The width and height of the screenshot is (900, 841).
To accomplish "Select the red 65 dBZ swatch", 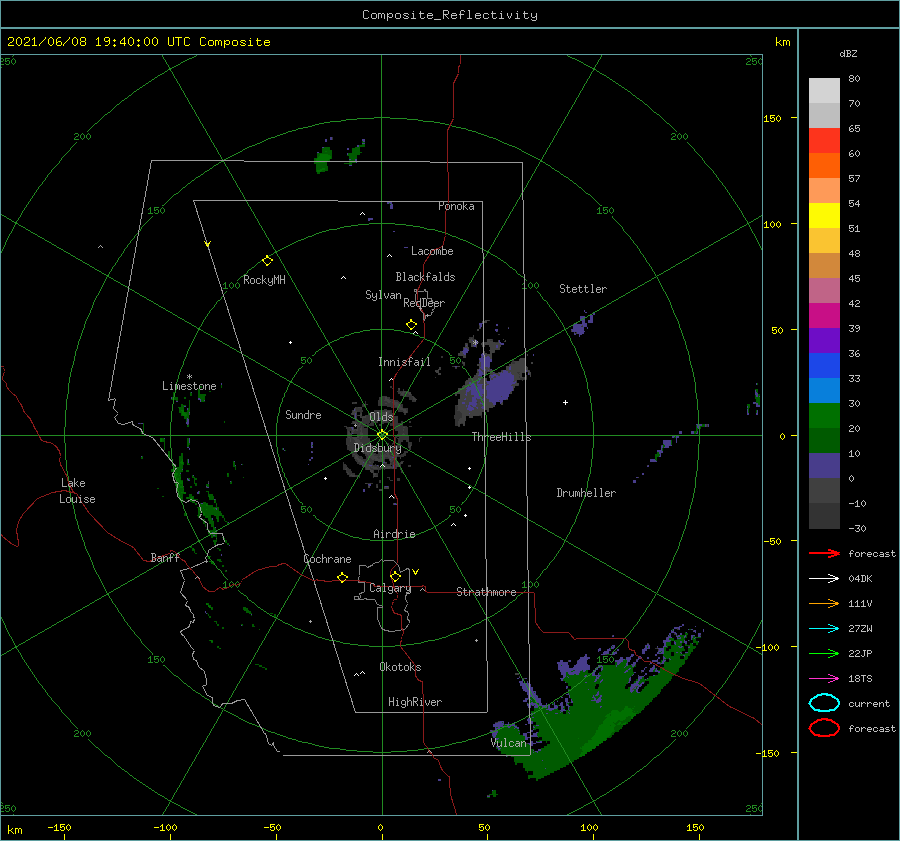I will (x=824, y=140).
